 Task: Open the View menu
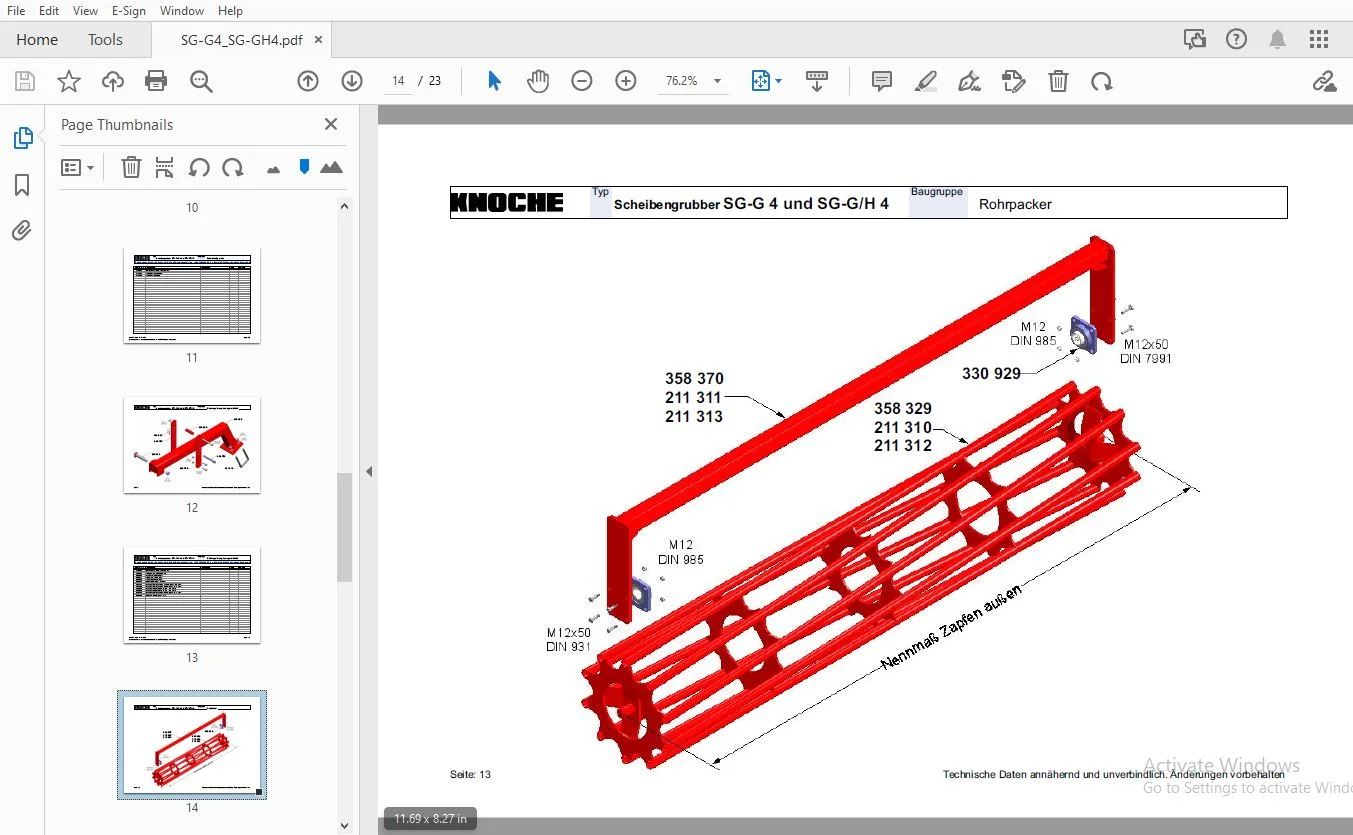[x=85, y=11]
